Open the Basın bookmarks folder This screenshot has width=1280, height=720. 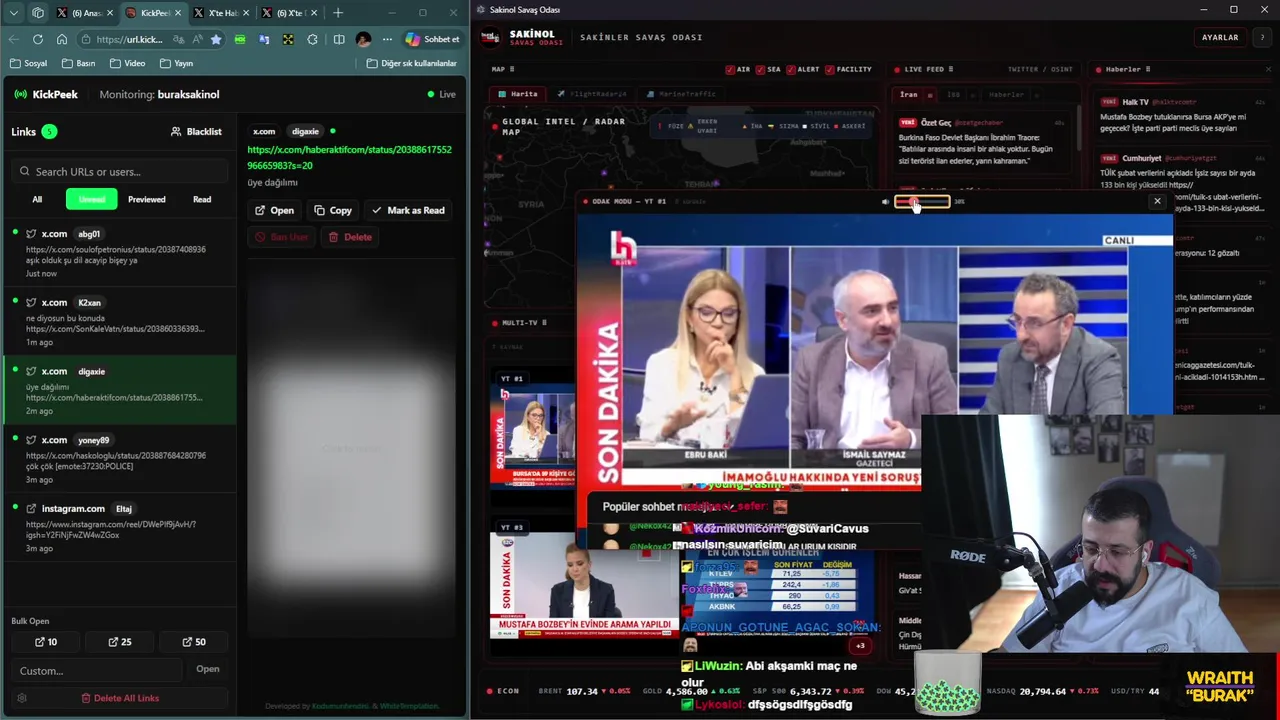pyautogui.click(x=78, y=63)
